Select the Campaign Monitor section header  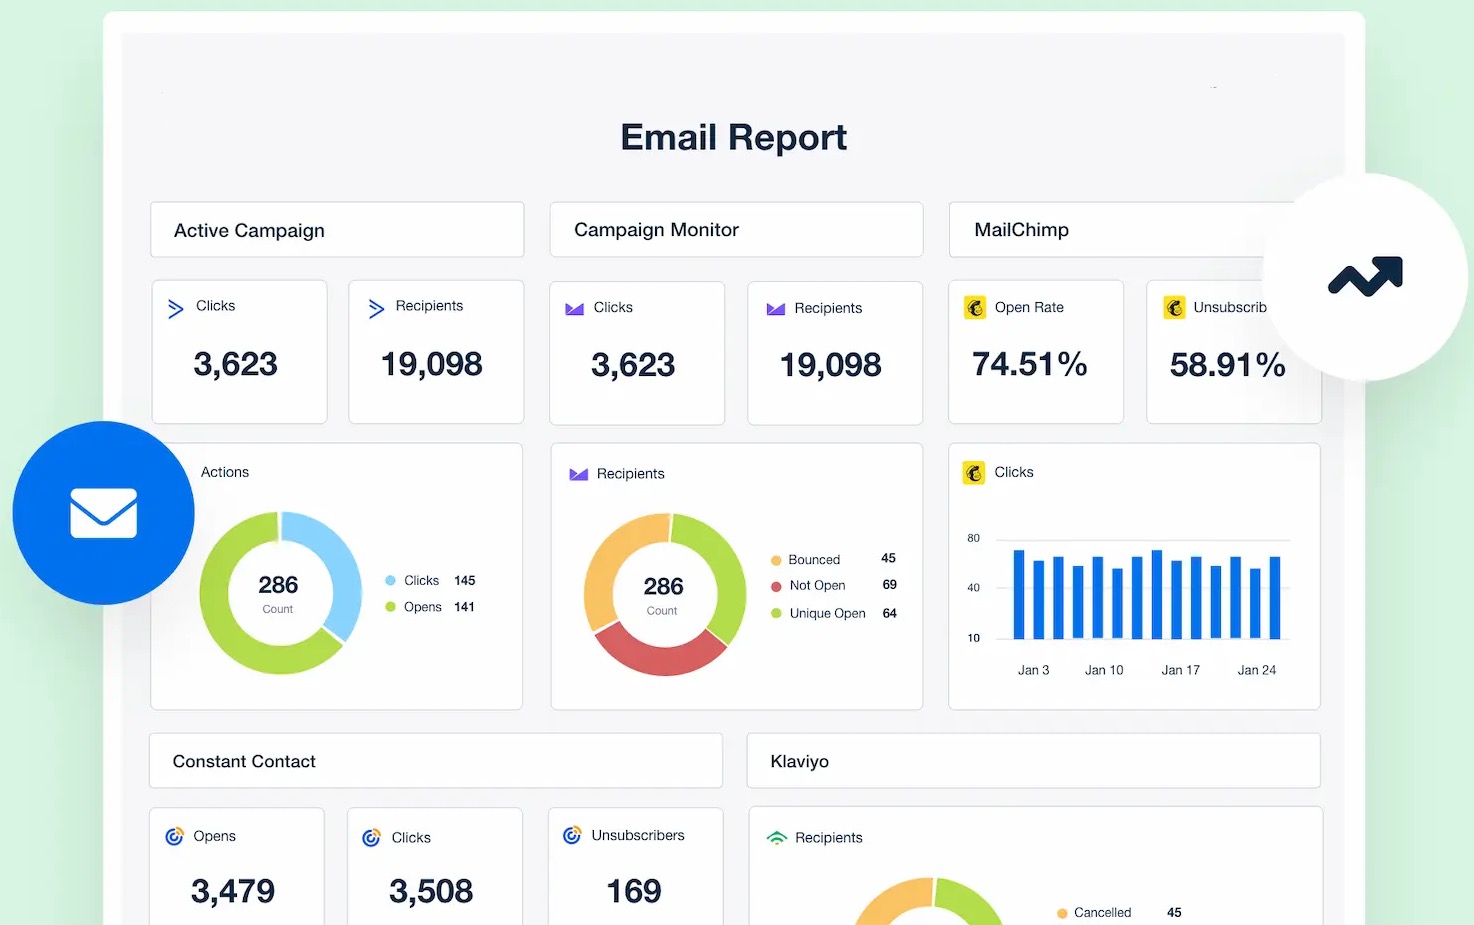[736, 230]
